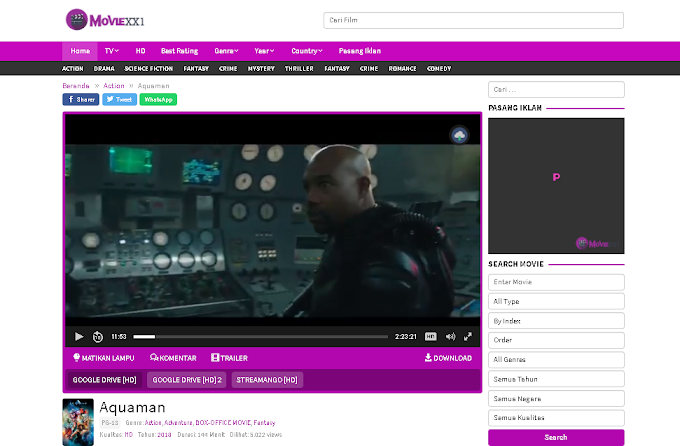Share via WhatsApp button

coord(158,99)
